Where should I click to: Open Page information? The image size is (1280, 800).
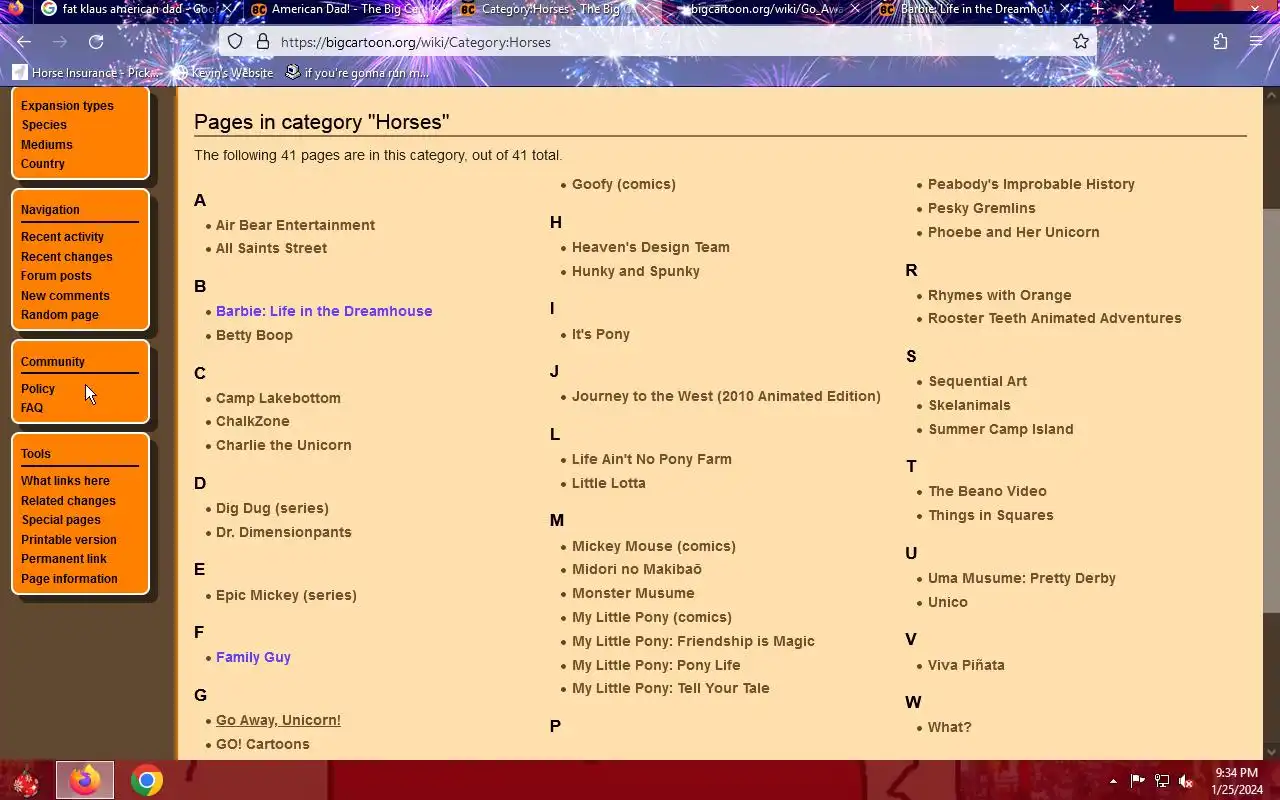(69, 579)
